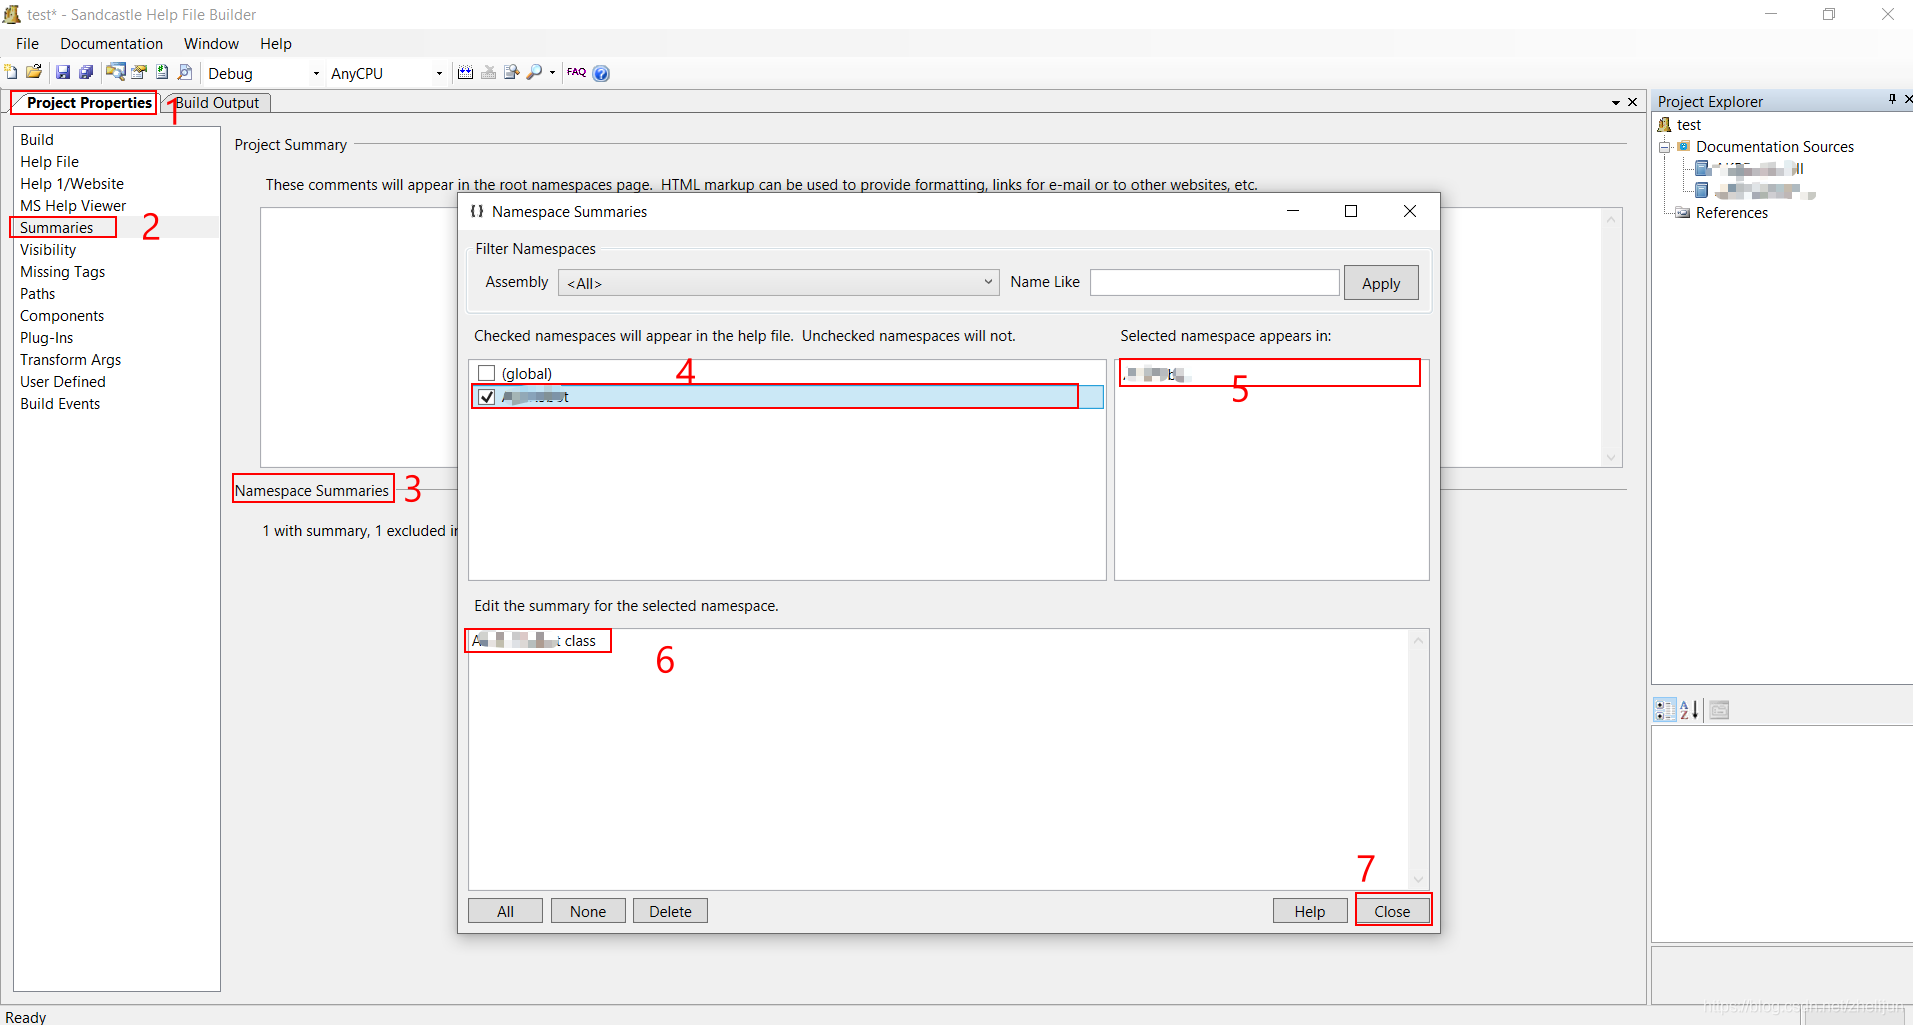
Task: Click the Delete button in dialog
Action: (x=670, y=911)
